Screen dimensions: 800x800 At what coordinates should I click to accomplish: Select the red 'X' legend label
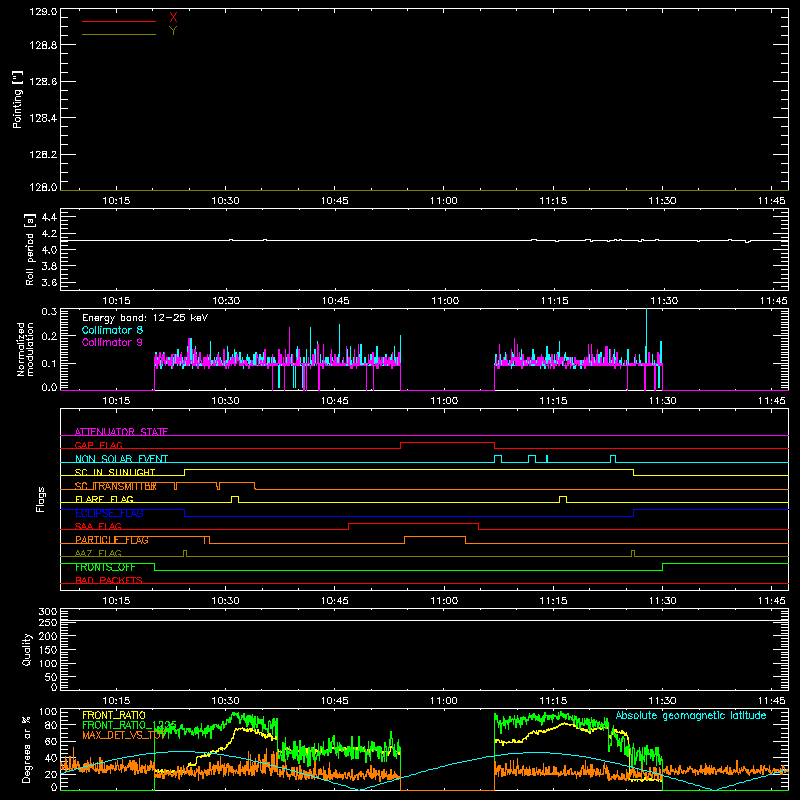(173, 18)
